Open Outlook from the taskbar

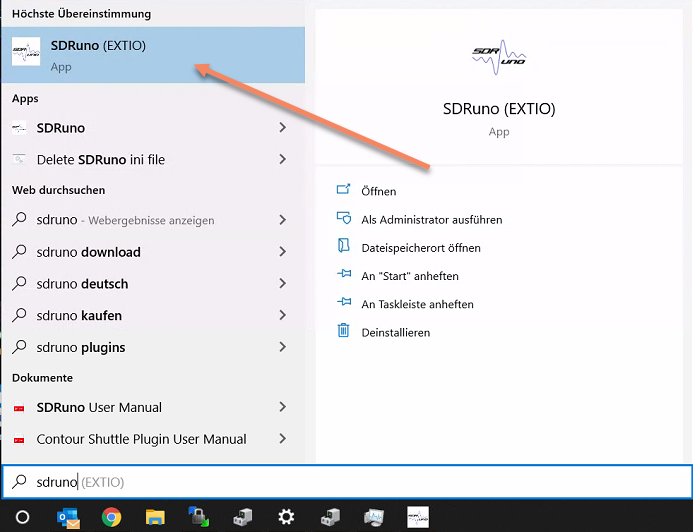(69, 517)
